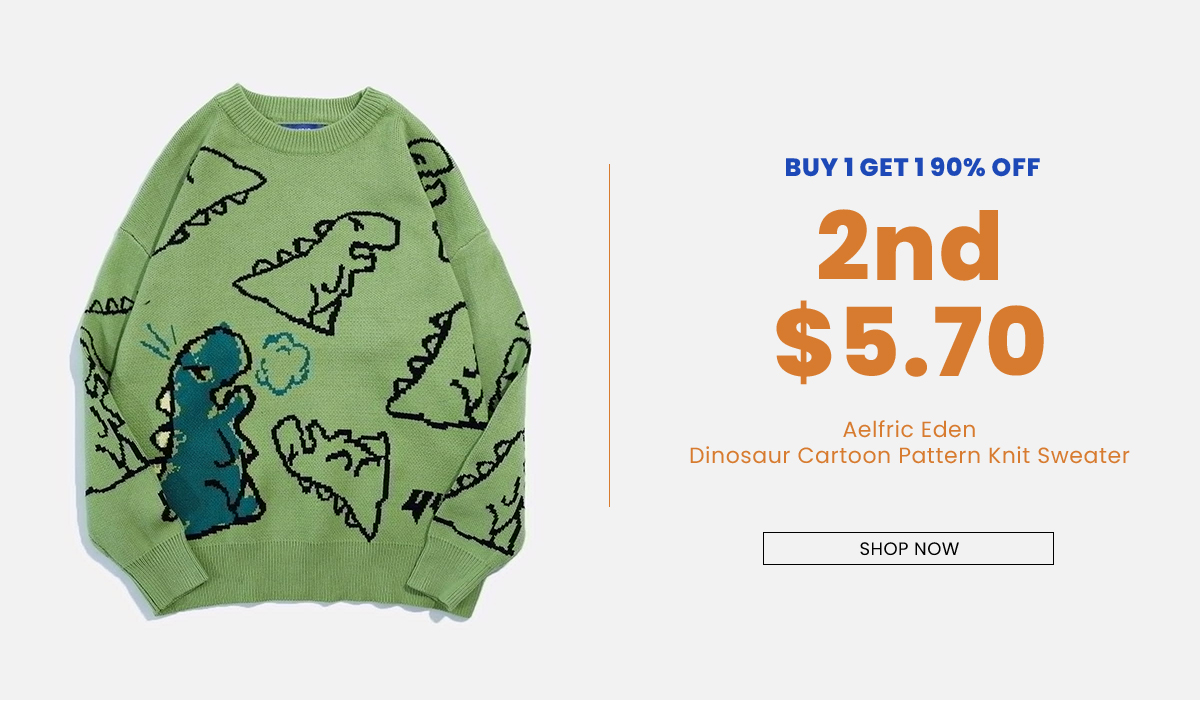The image size is (1200, 708).
Task: Click outlined dinosaur on sweater's upper left chest
Action: 210,197
